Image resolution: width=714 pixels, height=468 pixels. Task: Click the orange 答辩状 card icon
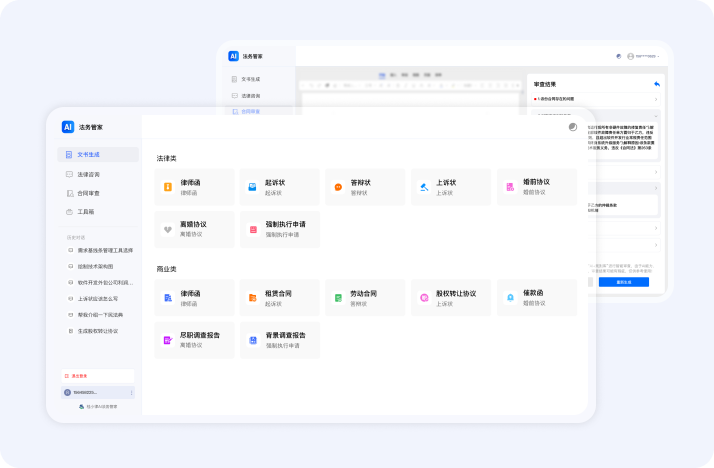tap(338, 187)
